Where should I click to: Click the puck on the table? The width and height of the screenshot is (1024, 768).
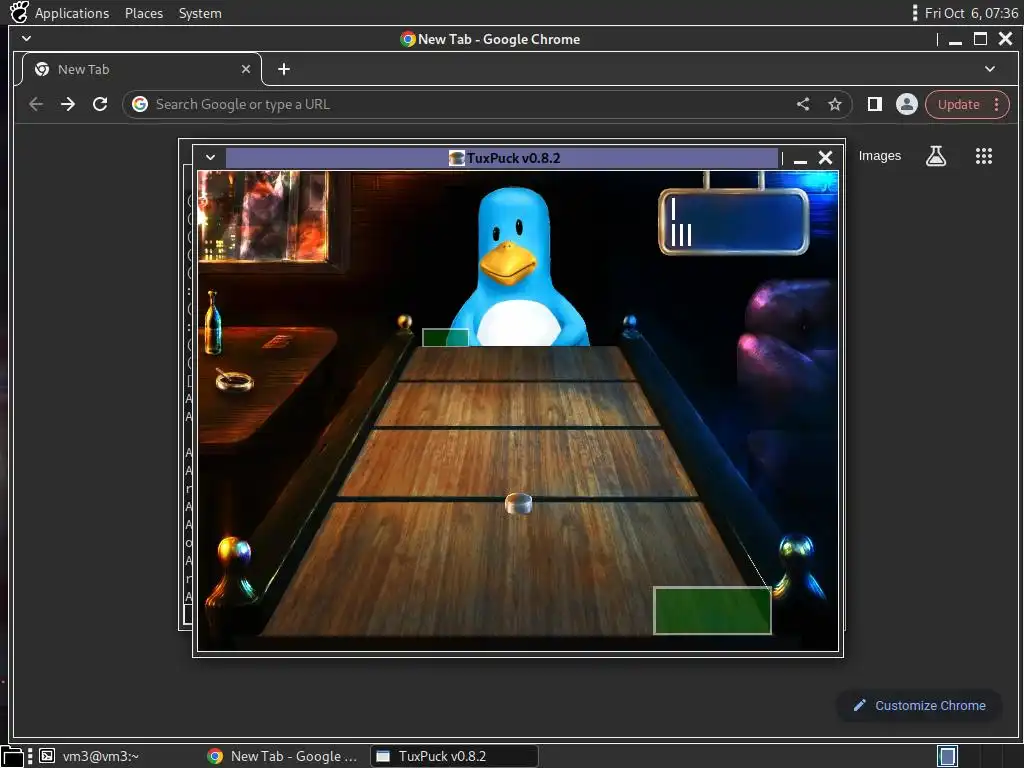pyautogui.click(x=519, y=503)
